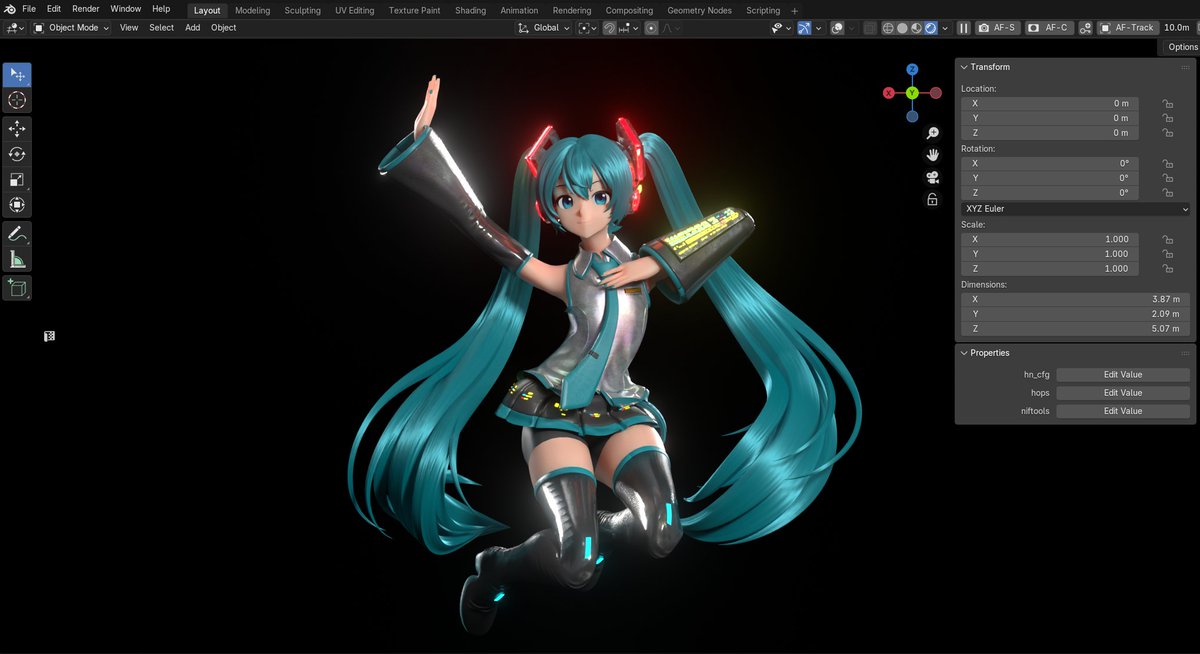Switch to the Geometry Nodes workspace tab

[x=699, y=10]
